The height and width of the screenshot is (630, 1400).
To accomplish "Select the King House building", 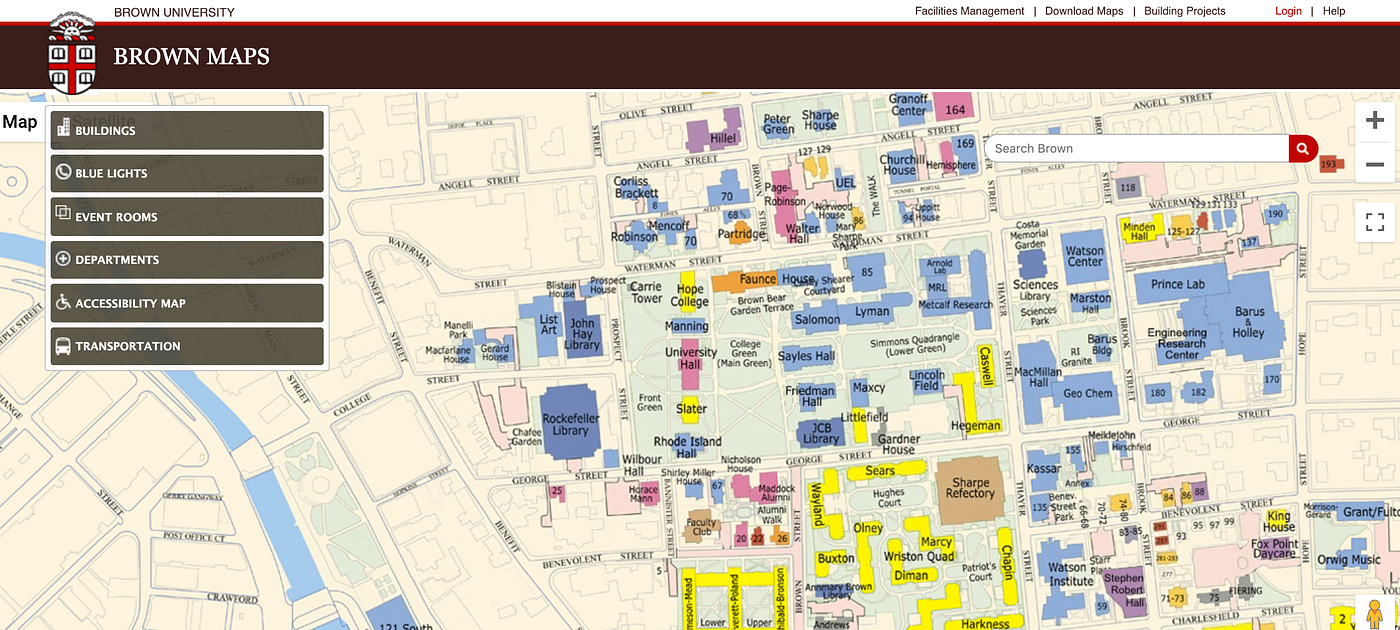I will 1278,522.
